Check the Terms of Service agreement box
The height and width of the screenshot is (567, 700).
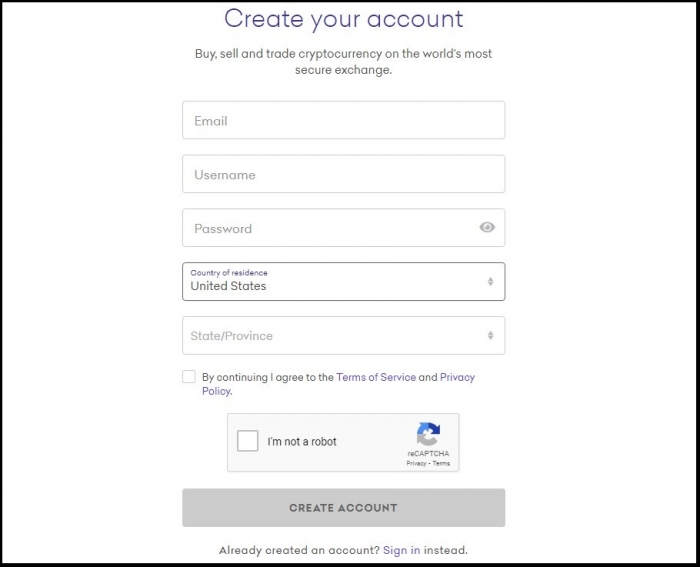pyautogui.click(x=189, y=376)
